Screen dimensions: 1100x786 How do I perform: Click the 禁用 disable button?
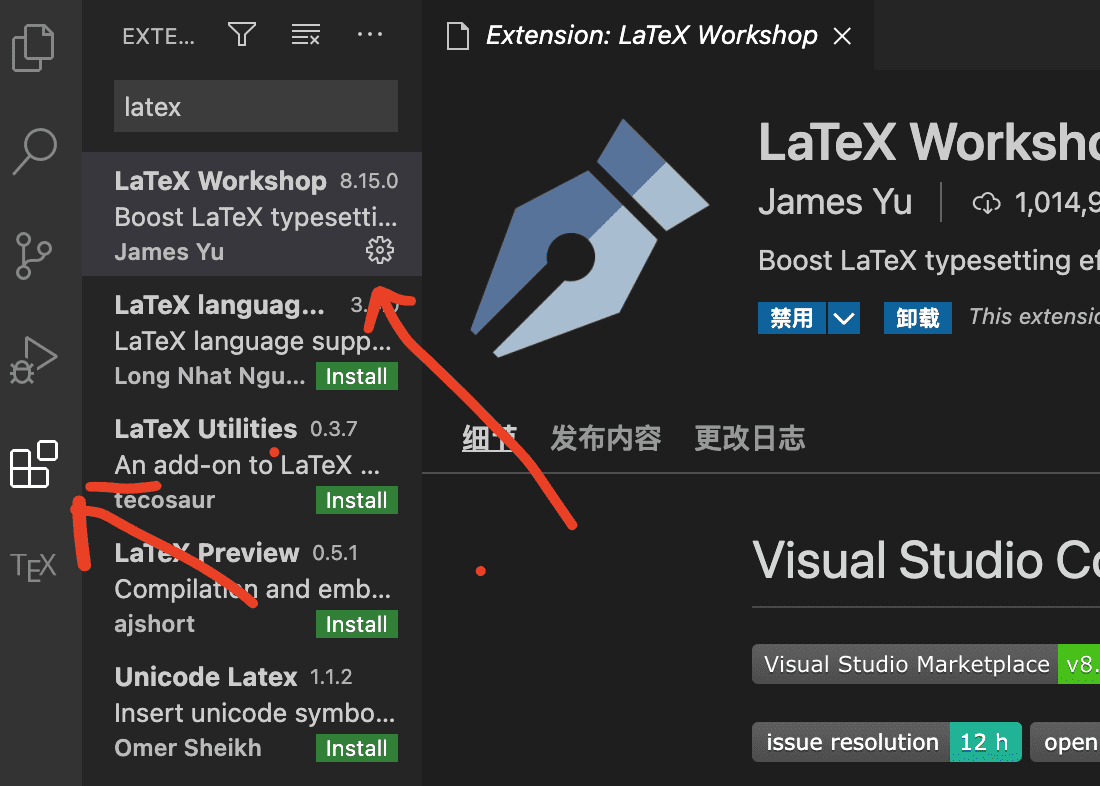pyautogui.click(x=791, y=318)
